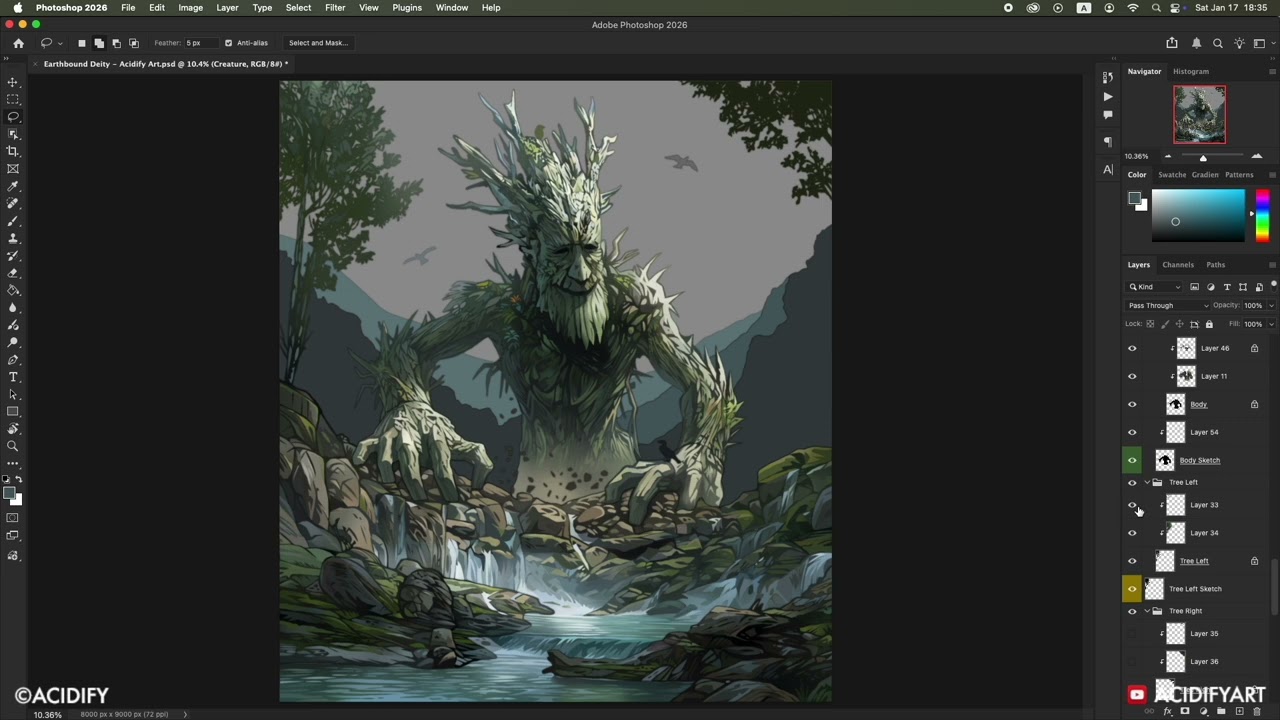This screenshot has width=1280, height=720.
Task: Lock transparent pixels icon
Action: click(1150, 324)
